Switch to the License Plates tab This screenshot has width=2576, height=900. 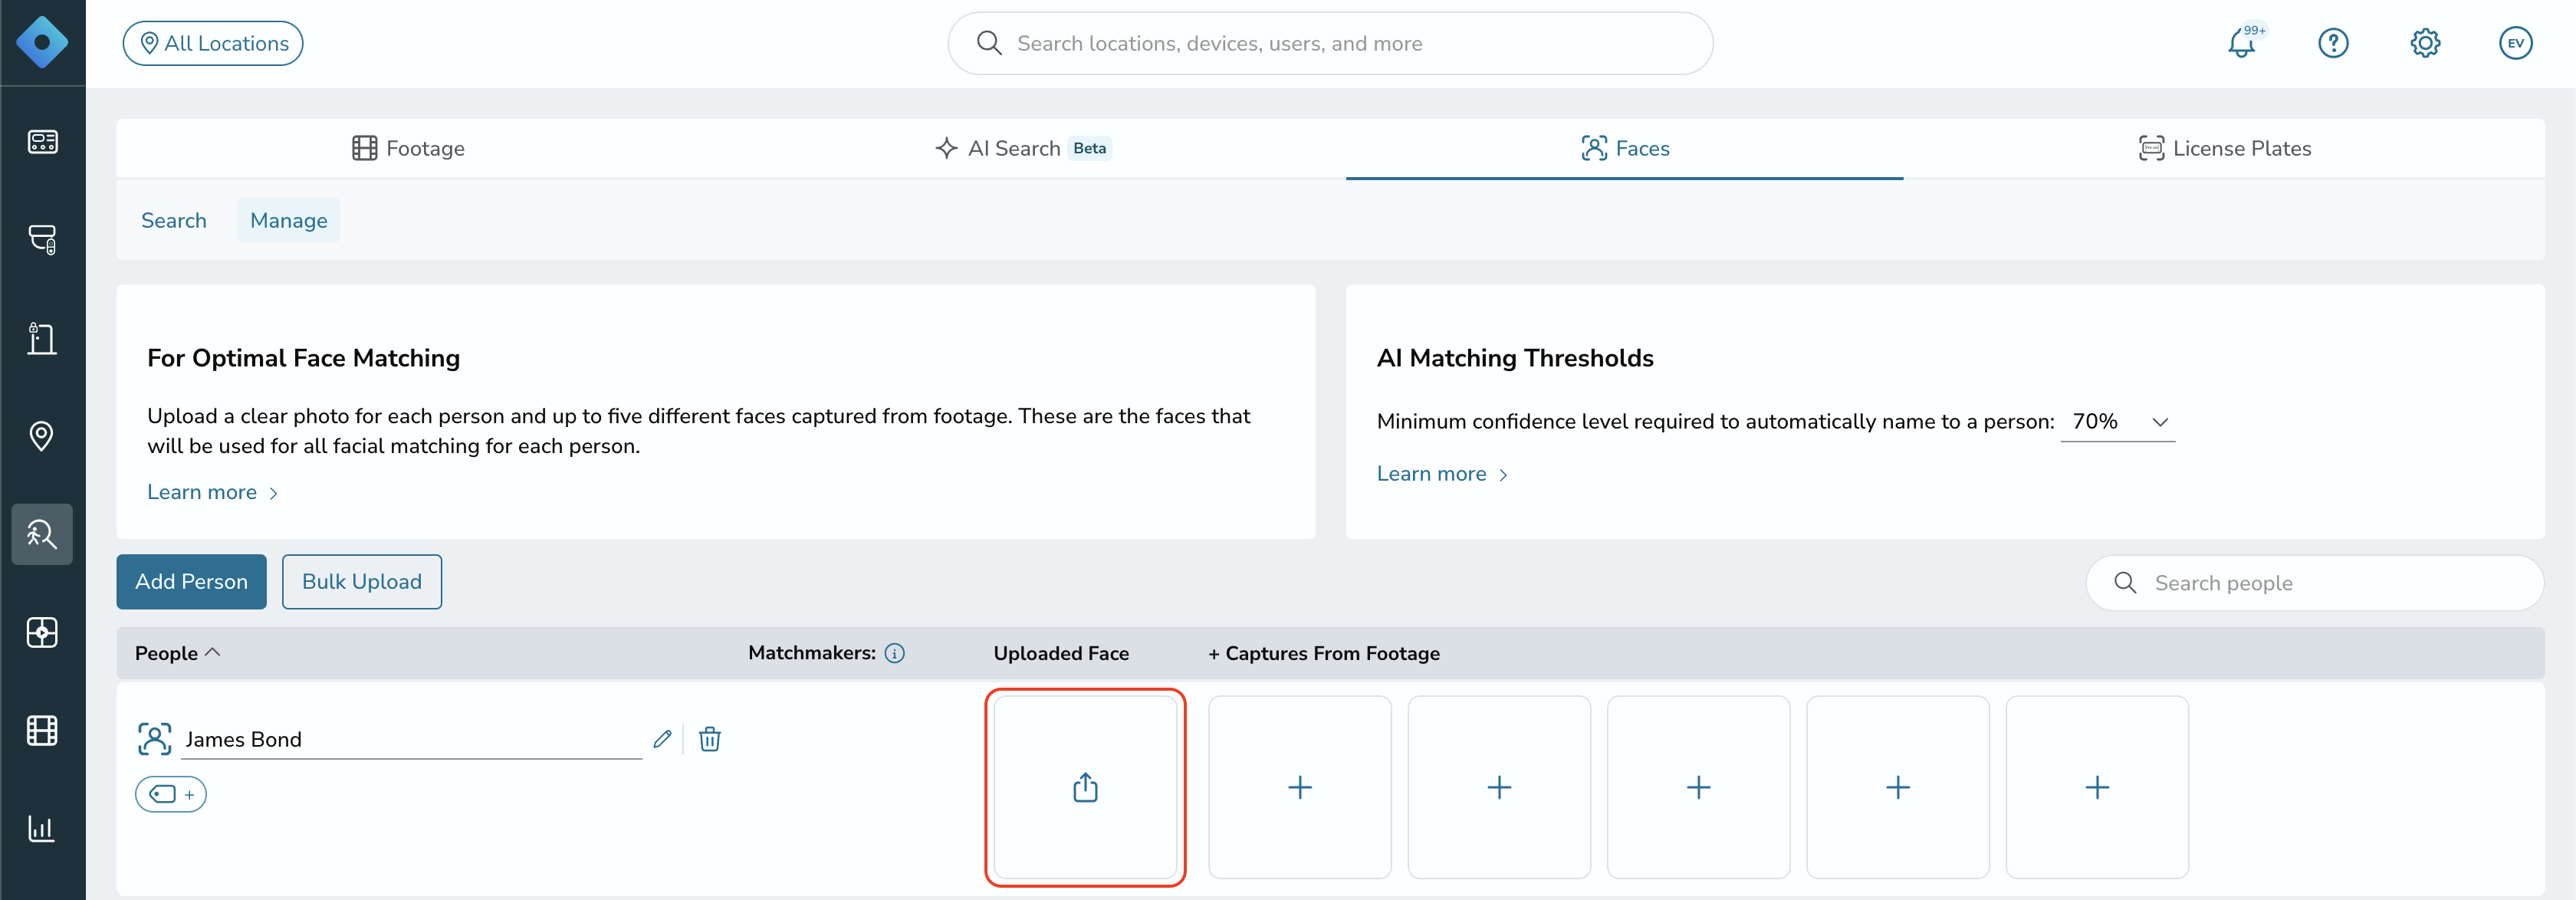2224,149
